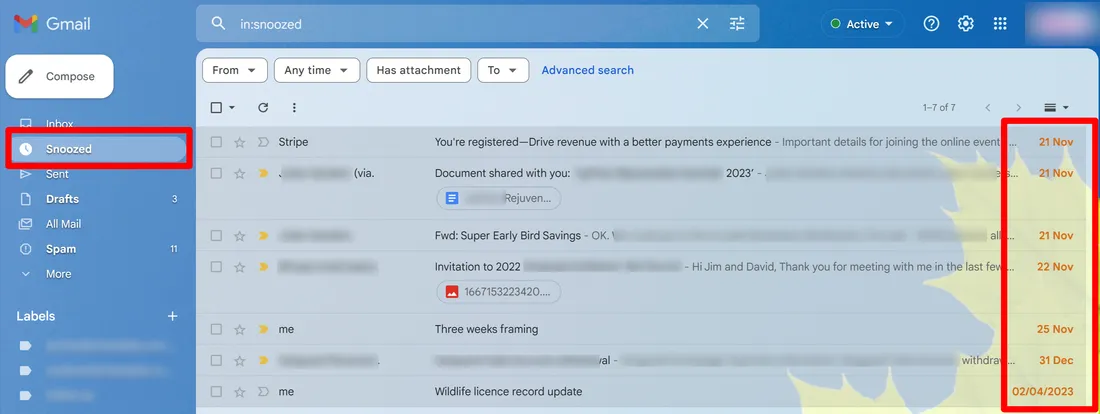Image resolution: width=1100 pixels, height=414 pixels.
Task: Star the Document shared with you email
Action: coord(240,173)
